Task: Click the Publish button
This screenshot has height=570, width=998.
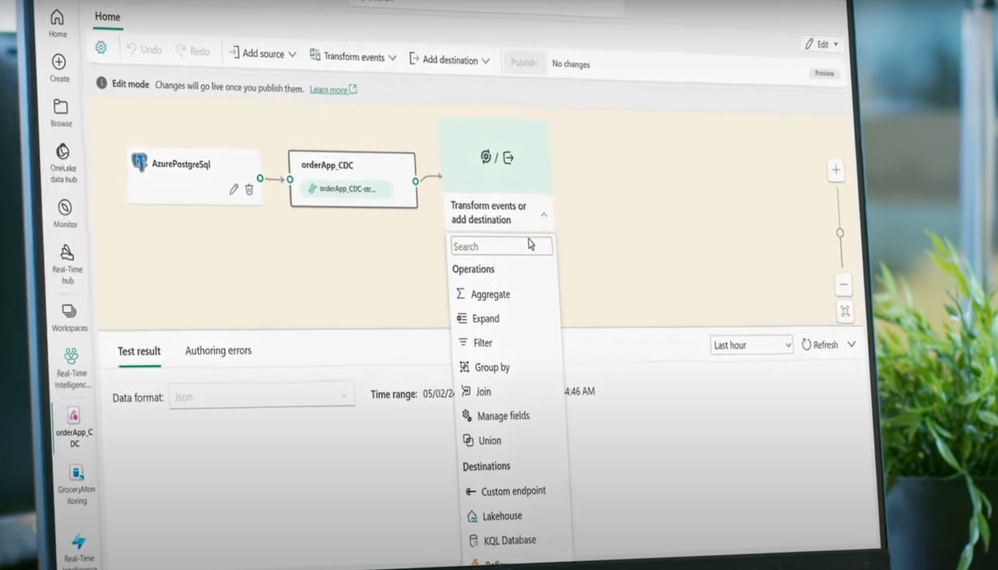Action: 523,62
